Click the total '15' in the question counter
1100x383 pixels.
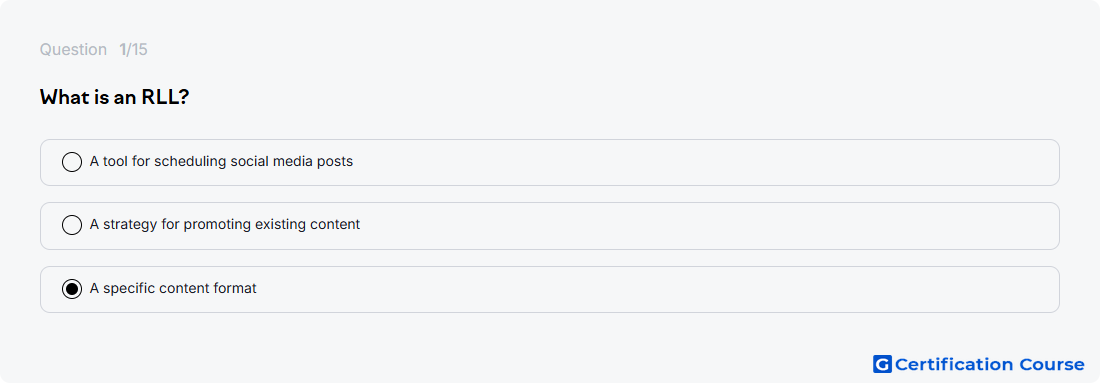coord(140,50)
